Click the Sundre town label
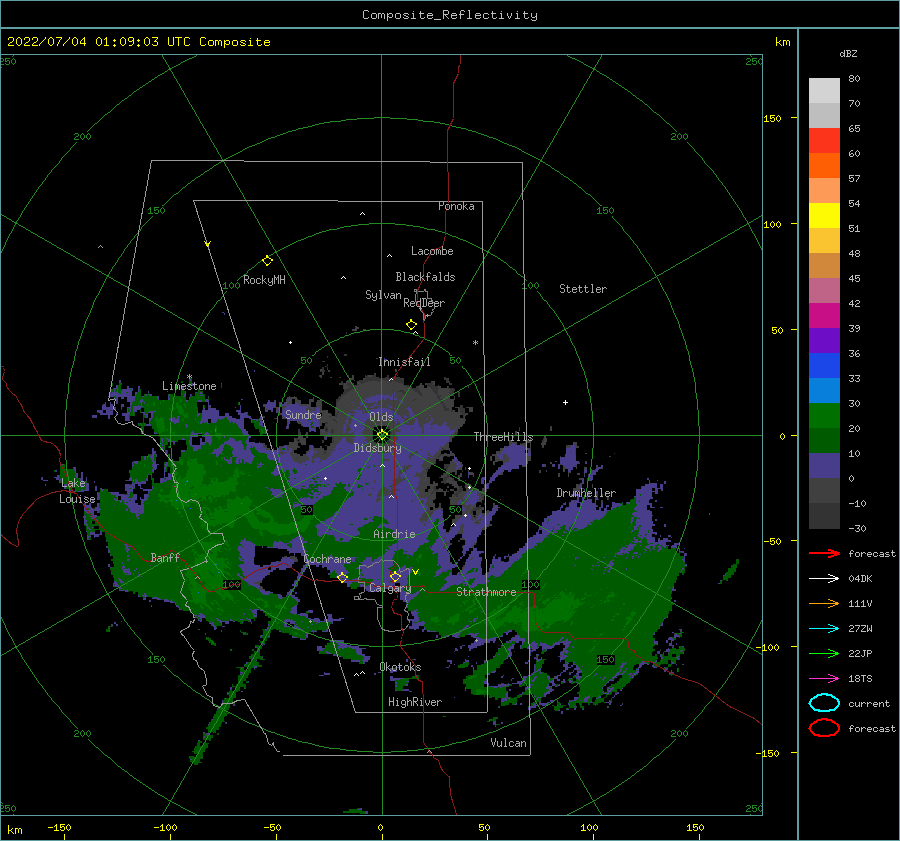 (x=303, y=415)
